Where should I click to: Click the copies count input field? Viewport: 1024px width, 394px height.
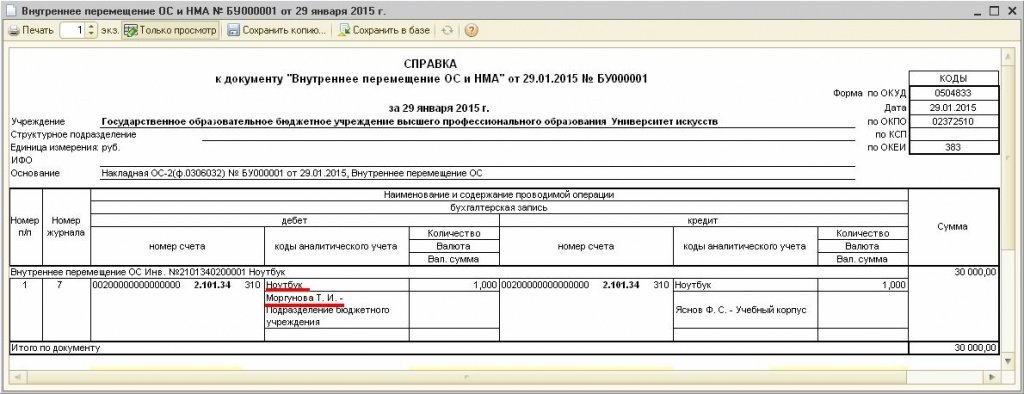pos(72,30)
